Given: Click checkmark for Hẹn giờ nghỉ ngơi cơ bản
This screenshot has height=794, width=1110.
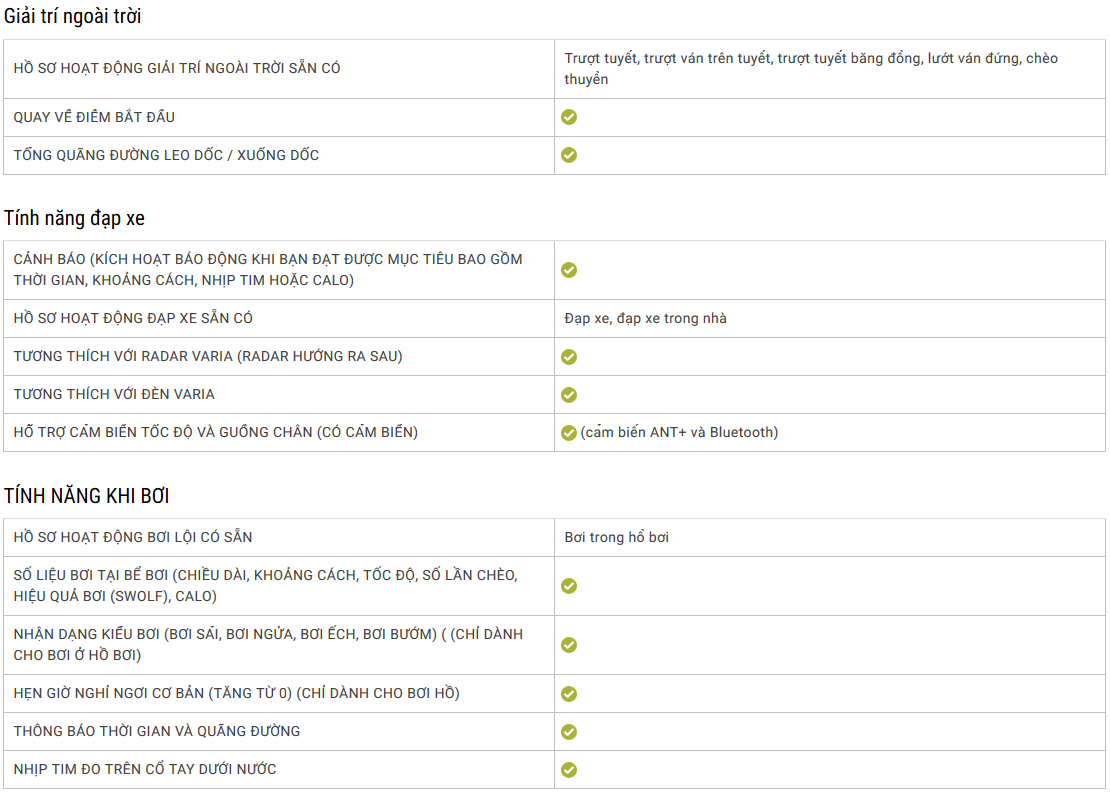Looking at the screenshot, I should pos(568,694).
